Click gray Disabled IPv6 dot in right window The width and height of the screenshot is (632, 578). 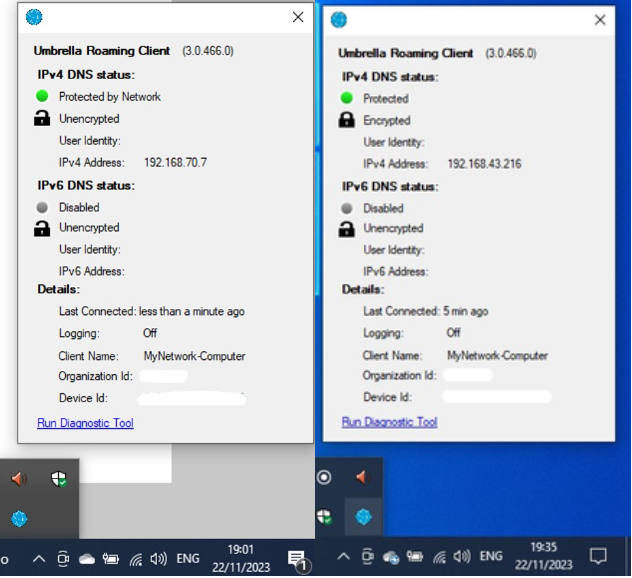click(x=347, y=208)
